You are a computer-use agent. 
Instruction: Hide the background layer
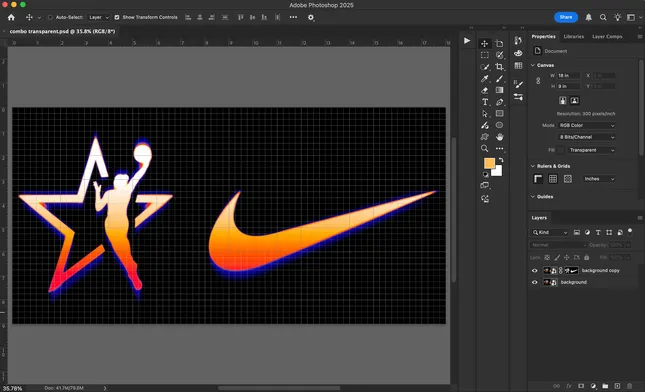[x=535, y=282]
